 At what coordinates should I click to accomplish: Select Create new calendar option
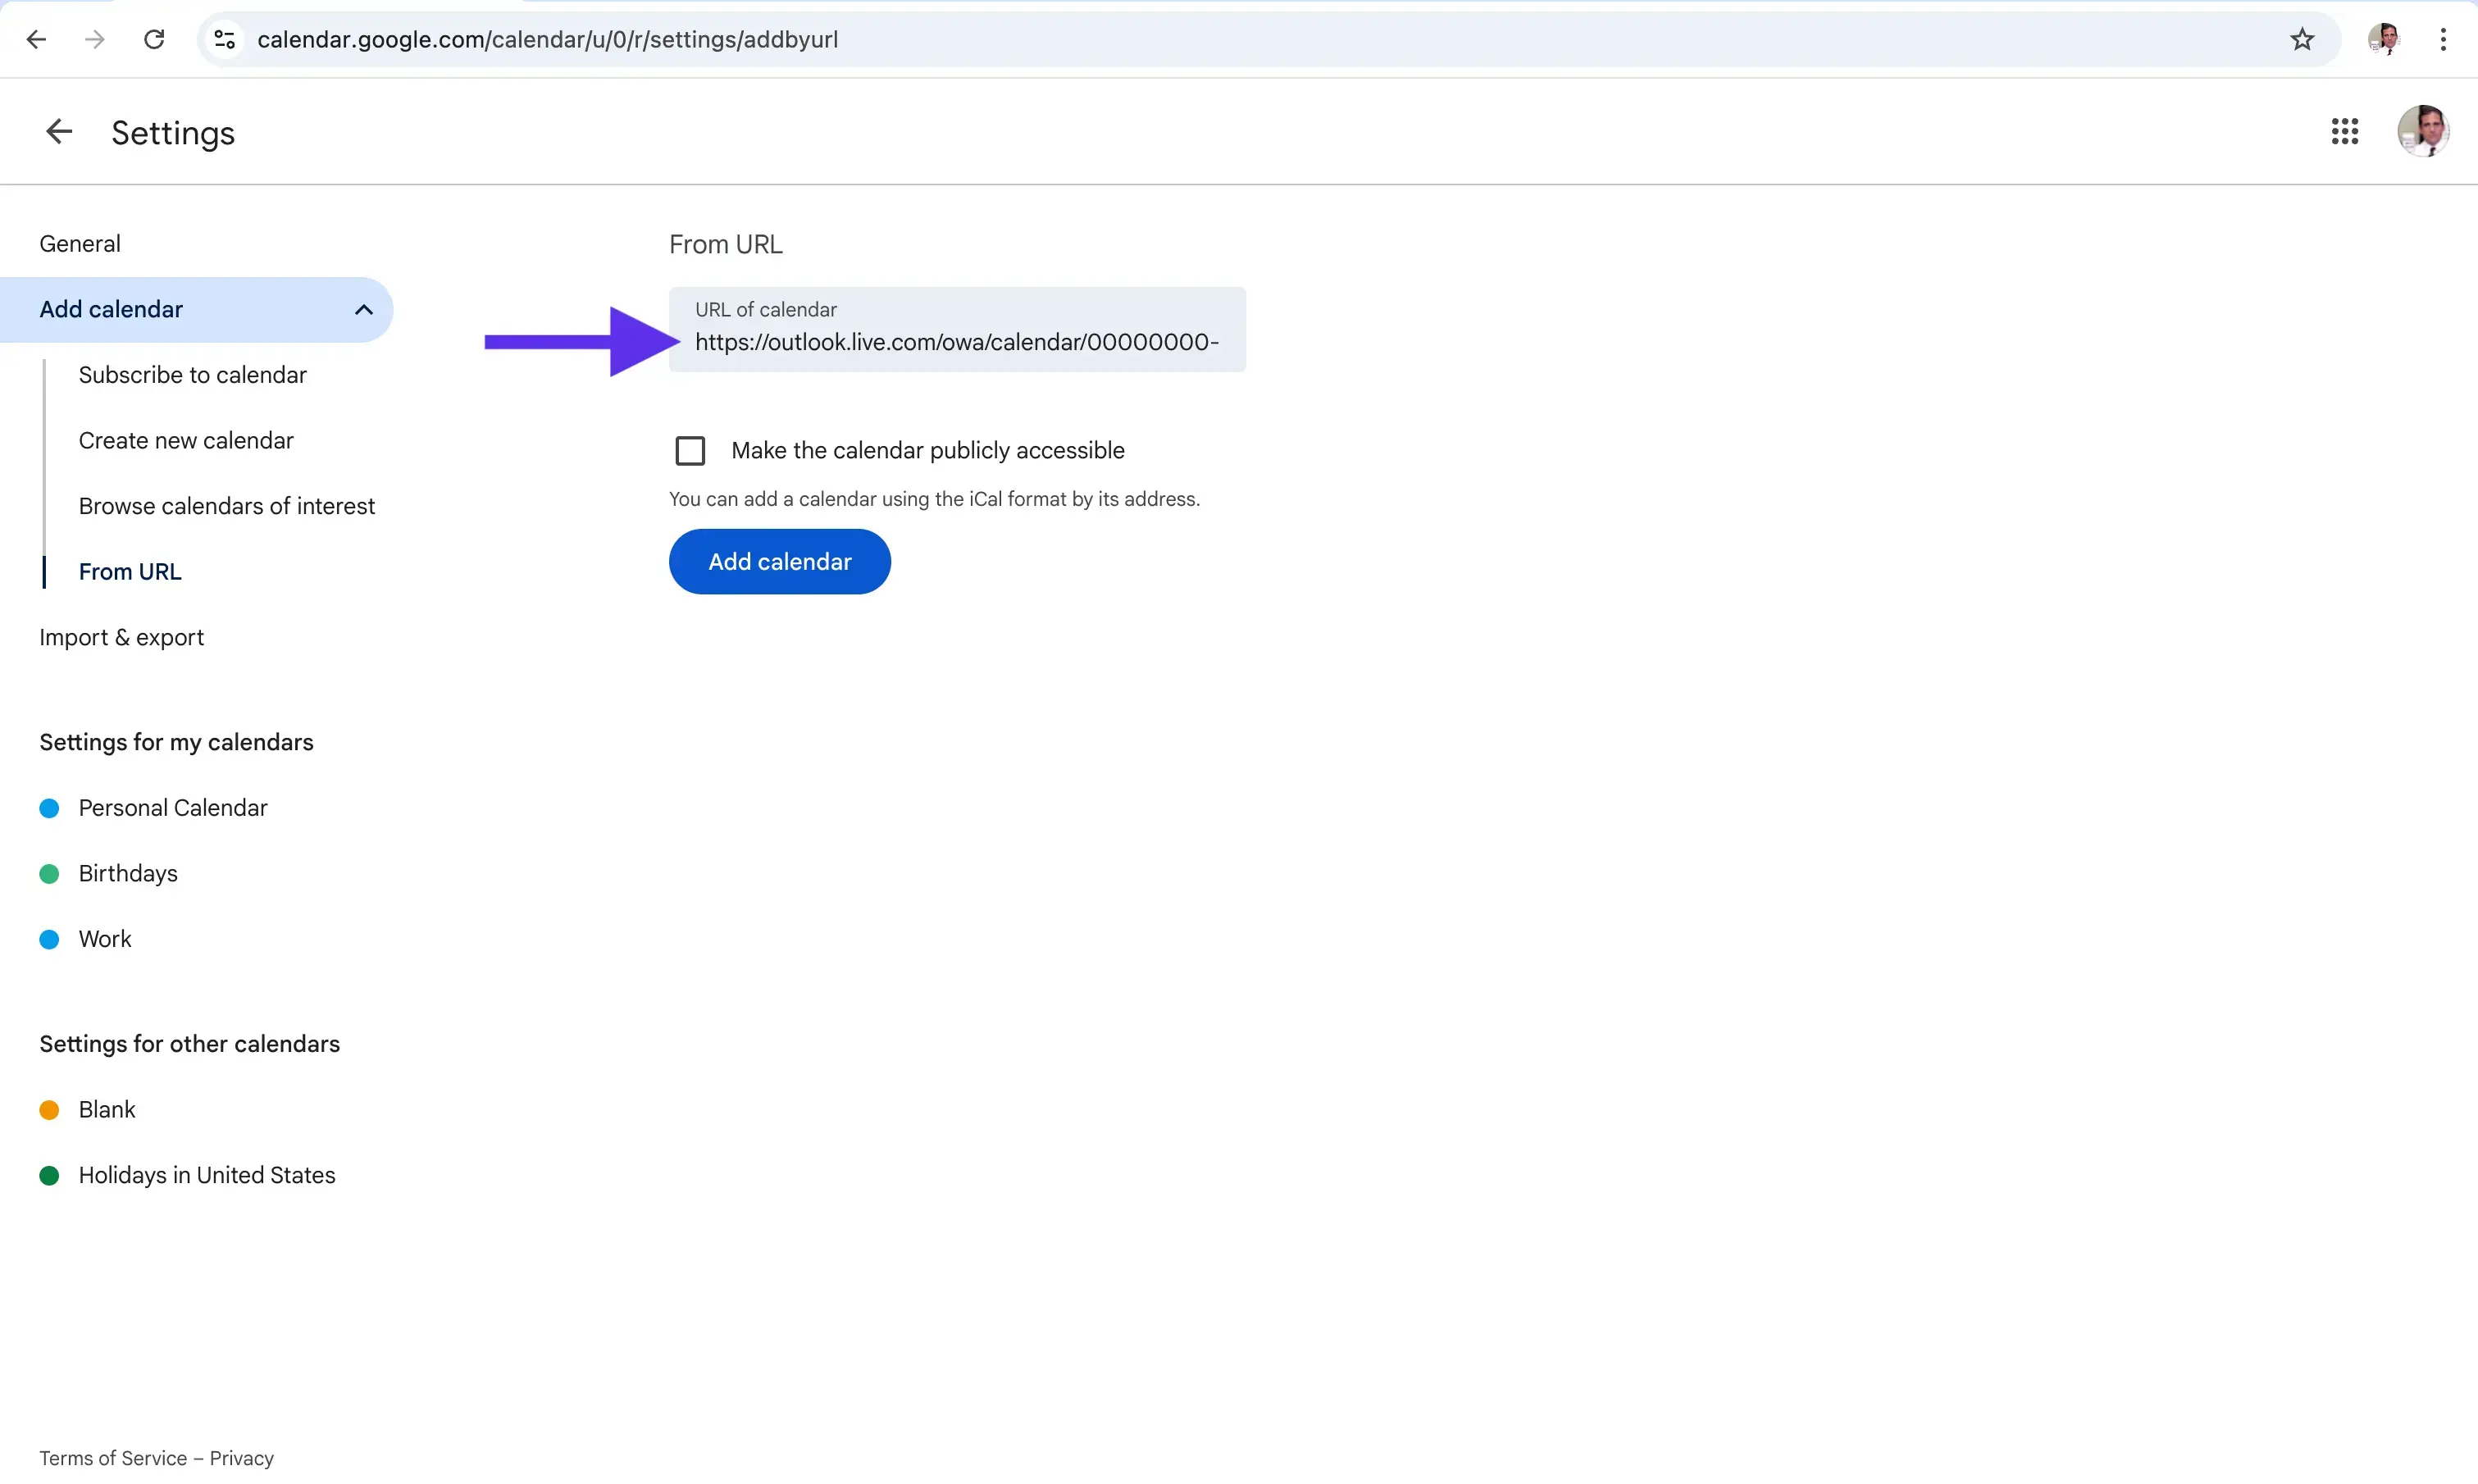pos(186,441)
